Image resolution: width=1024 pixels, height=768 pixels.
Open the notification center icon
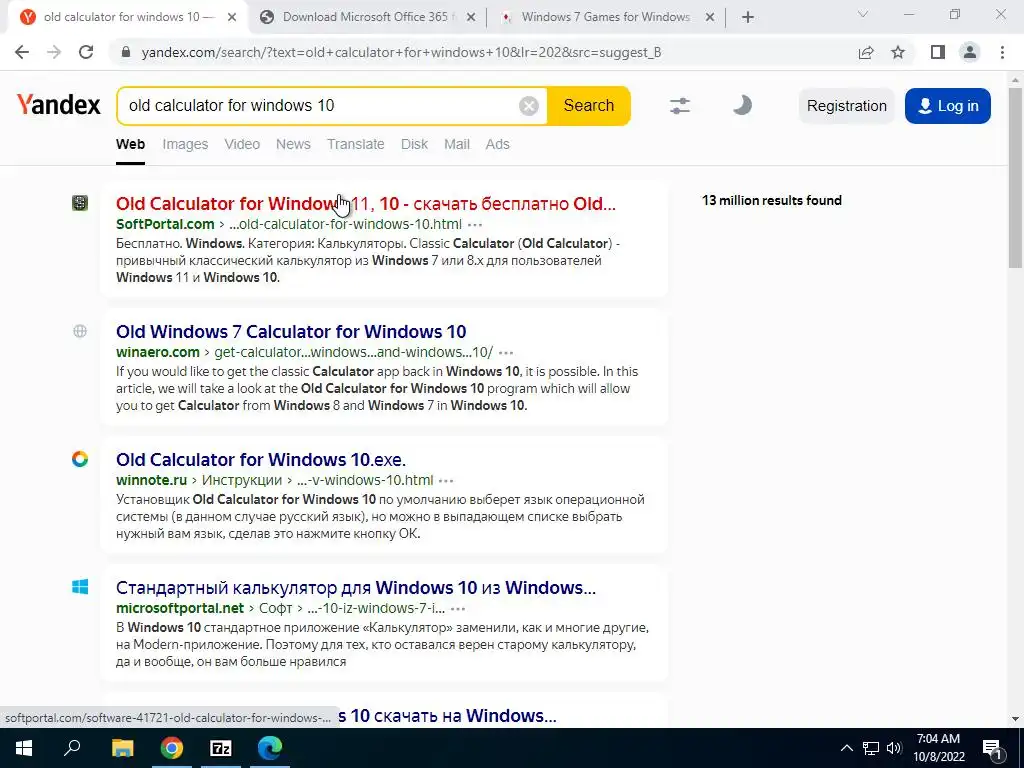[x=992, y=748]
